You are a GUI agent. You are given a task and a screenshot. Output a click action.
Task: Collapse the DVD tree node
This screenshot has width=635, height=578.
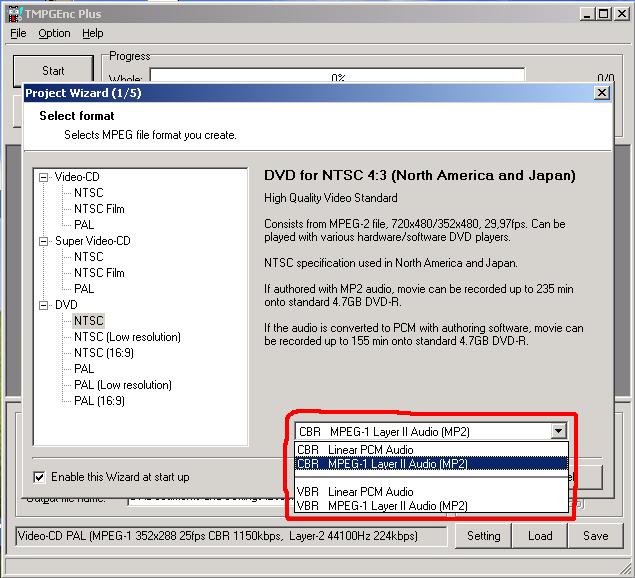click(43, 305)
